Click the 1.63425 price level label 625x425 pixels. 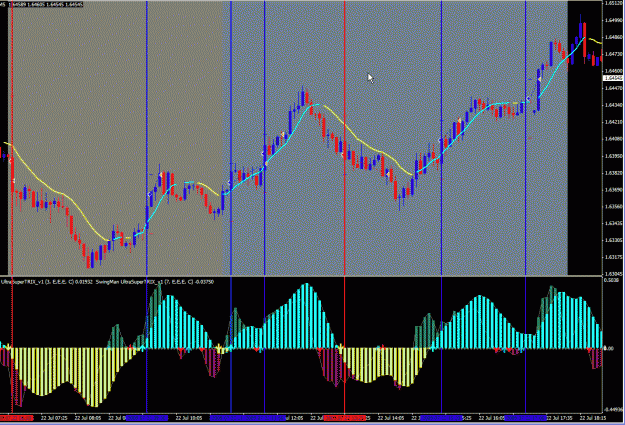pyautogui.click(x=614, y=224)
